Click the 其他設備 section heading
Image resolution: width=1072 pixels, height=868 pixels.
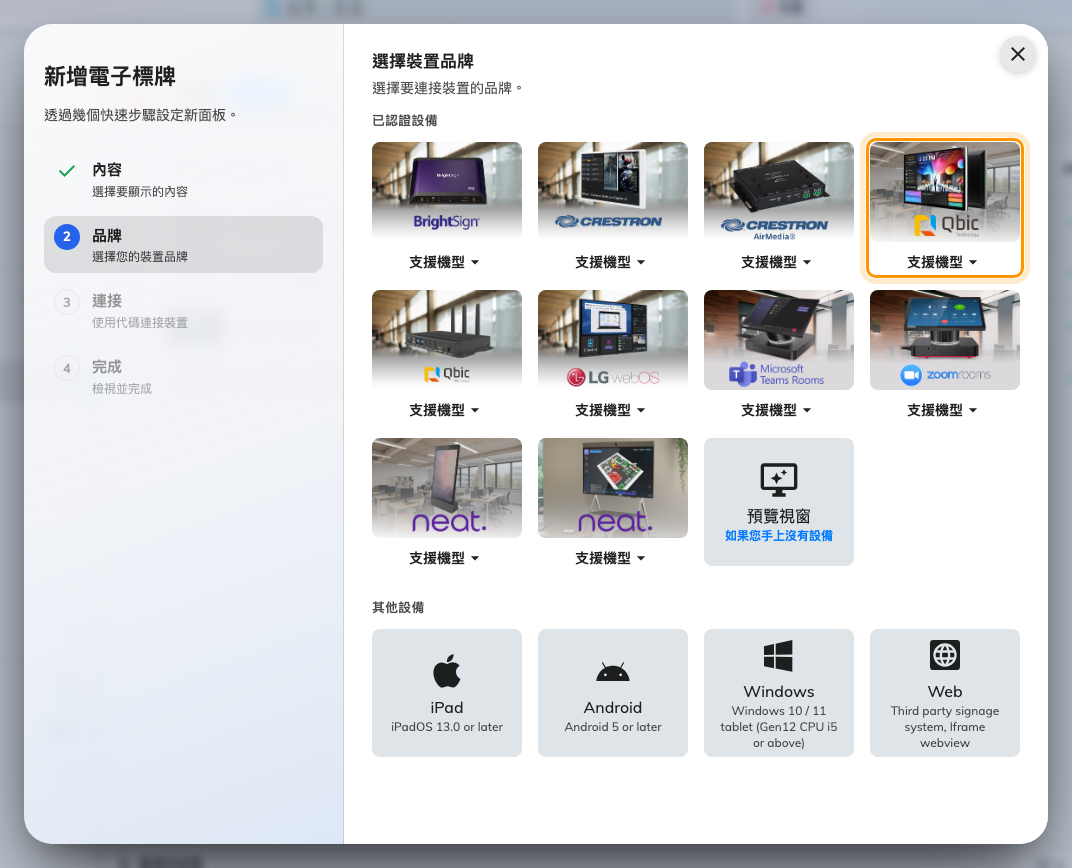click(398, 608)
